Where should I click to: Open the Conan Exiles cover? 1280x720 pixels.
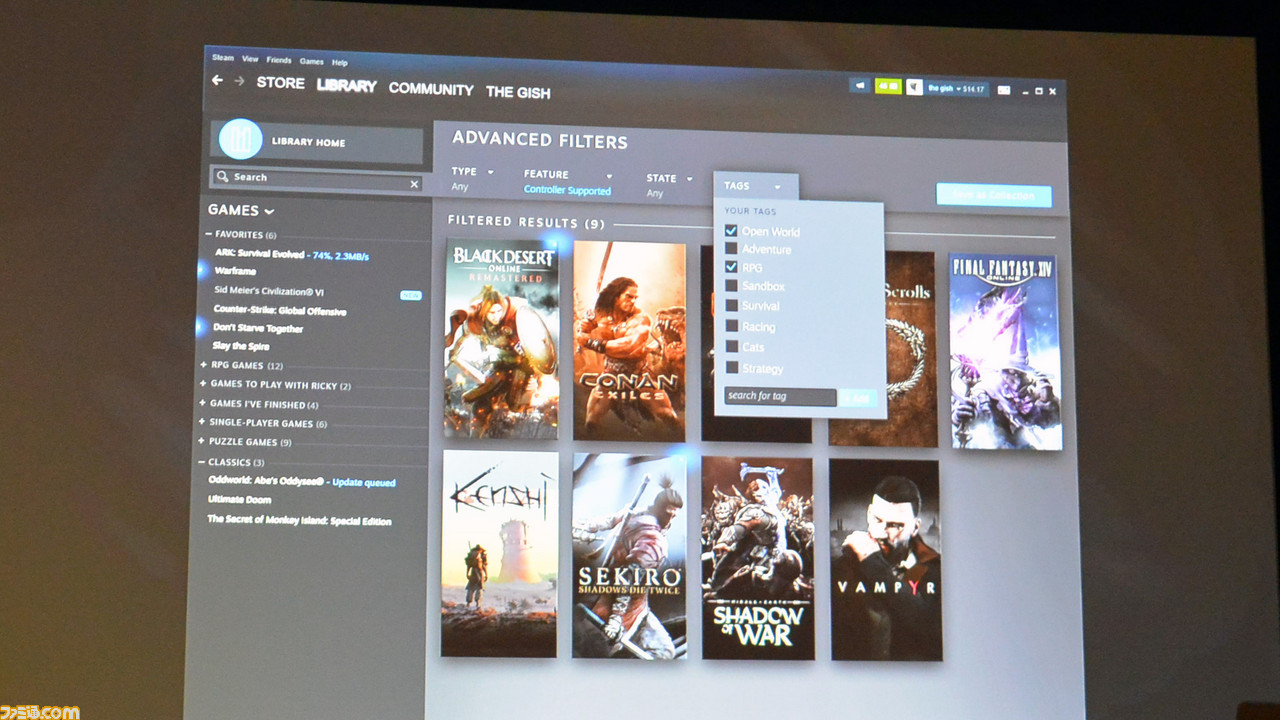pyautogui.click(x=629, y=341)
